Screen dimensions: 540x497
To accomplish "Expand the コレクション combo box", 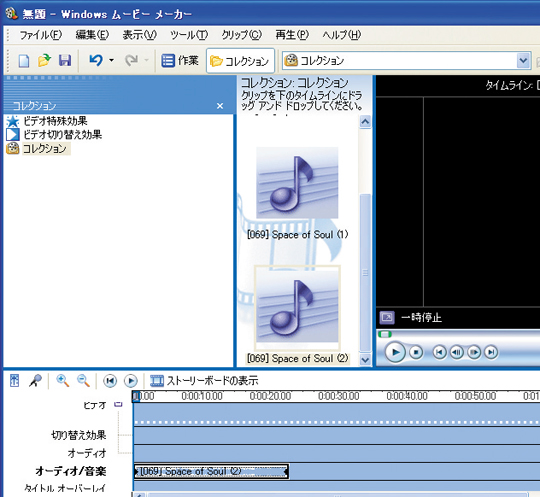I will tap(523, 61).
